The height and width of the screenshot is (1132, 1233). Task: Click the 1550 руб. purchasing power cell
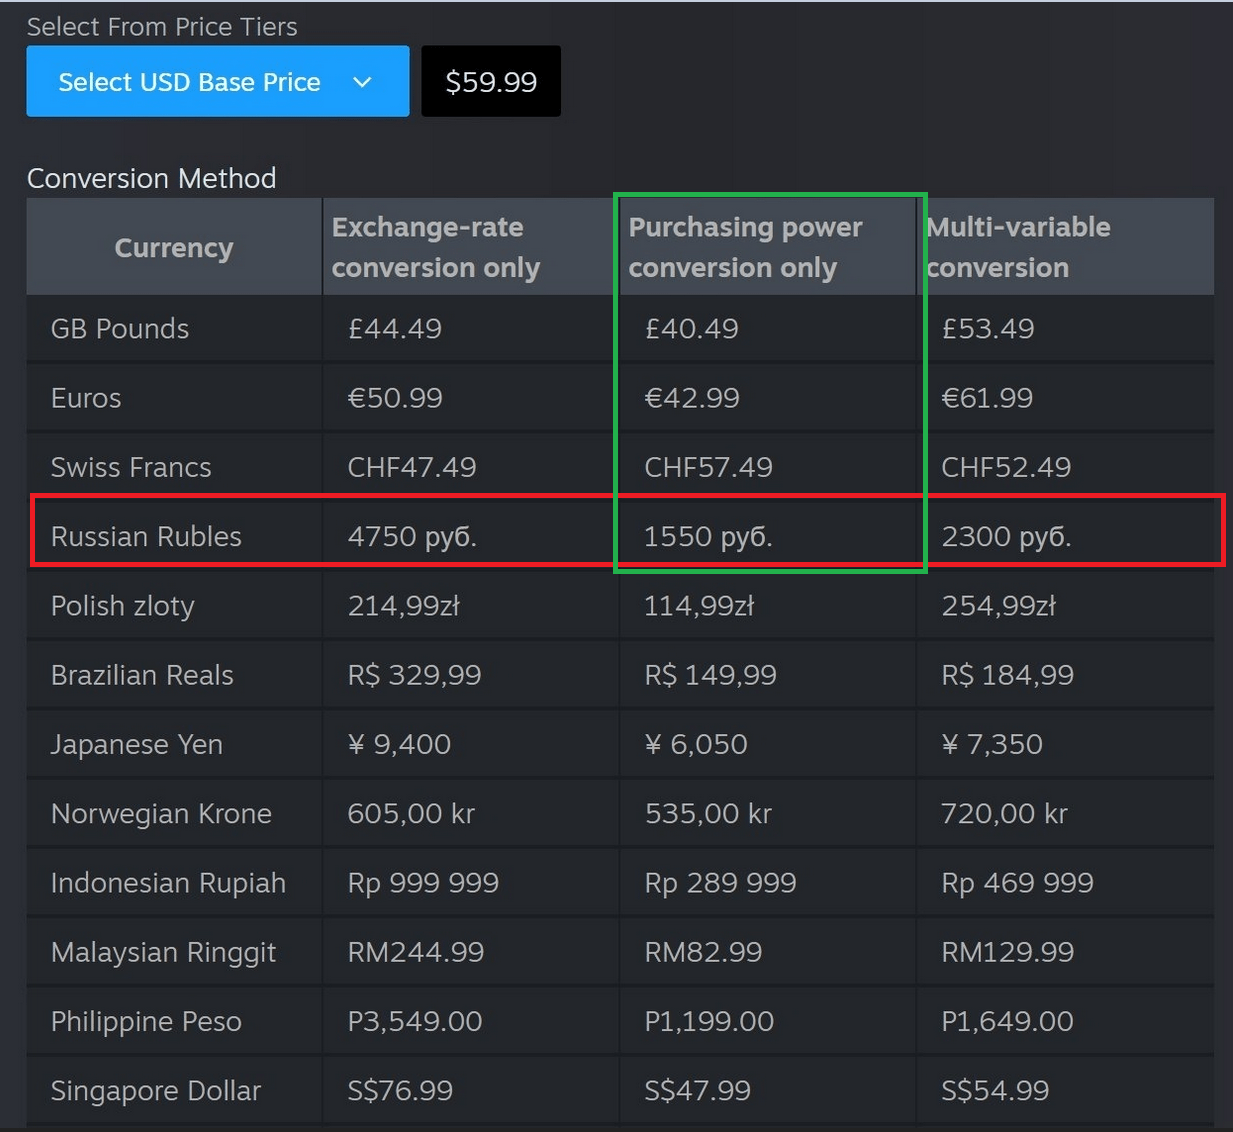tap(708, 537)
